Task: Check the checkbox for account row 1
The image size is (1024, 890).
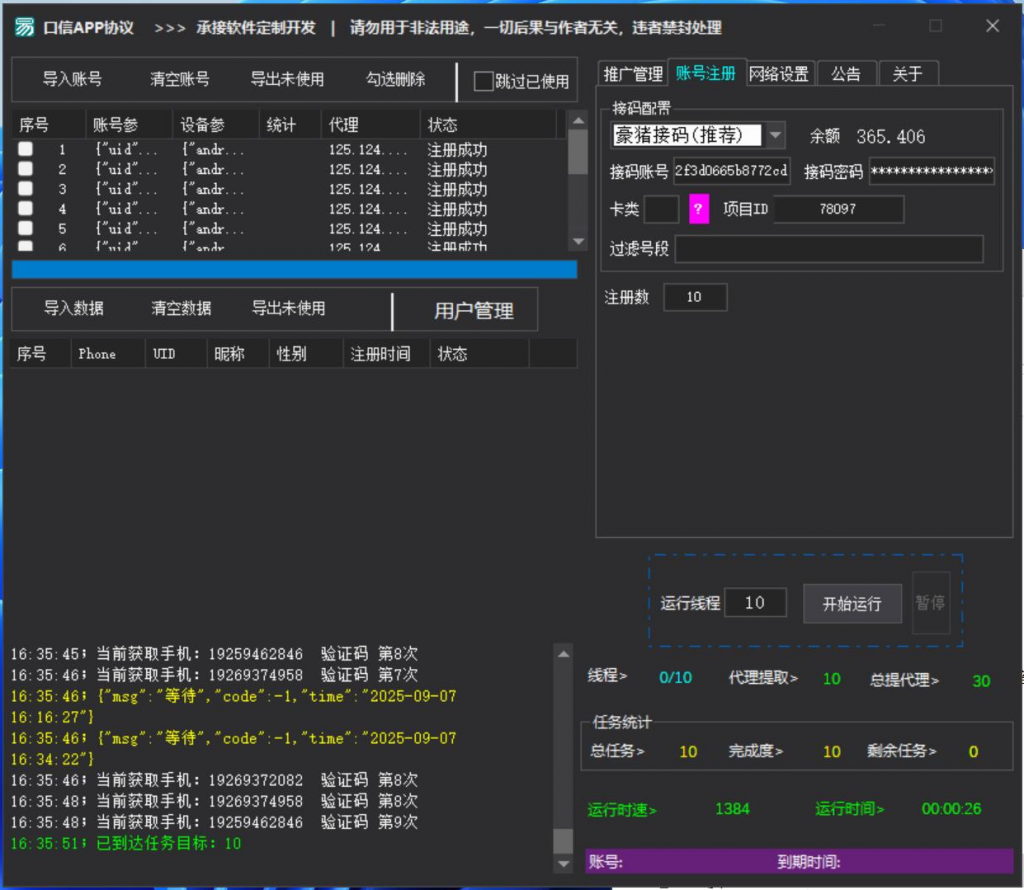Action: click(x=26, y=150)
